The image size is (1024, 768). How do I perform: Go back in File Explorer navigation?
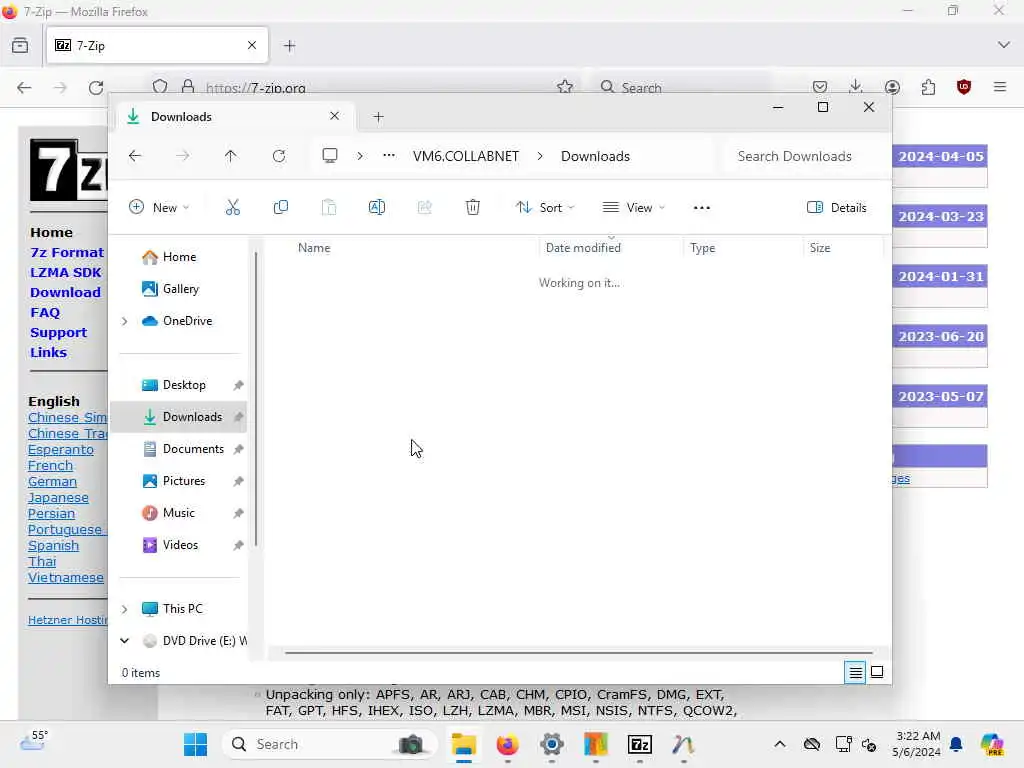135,156
